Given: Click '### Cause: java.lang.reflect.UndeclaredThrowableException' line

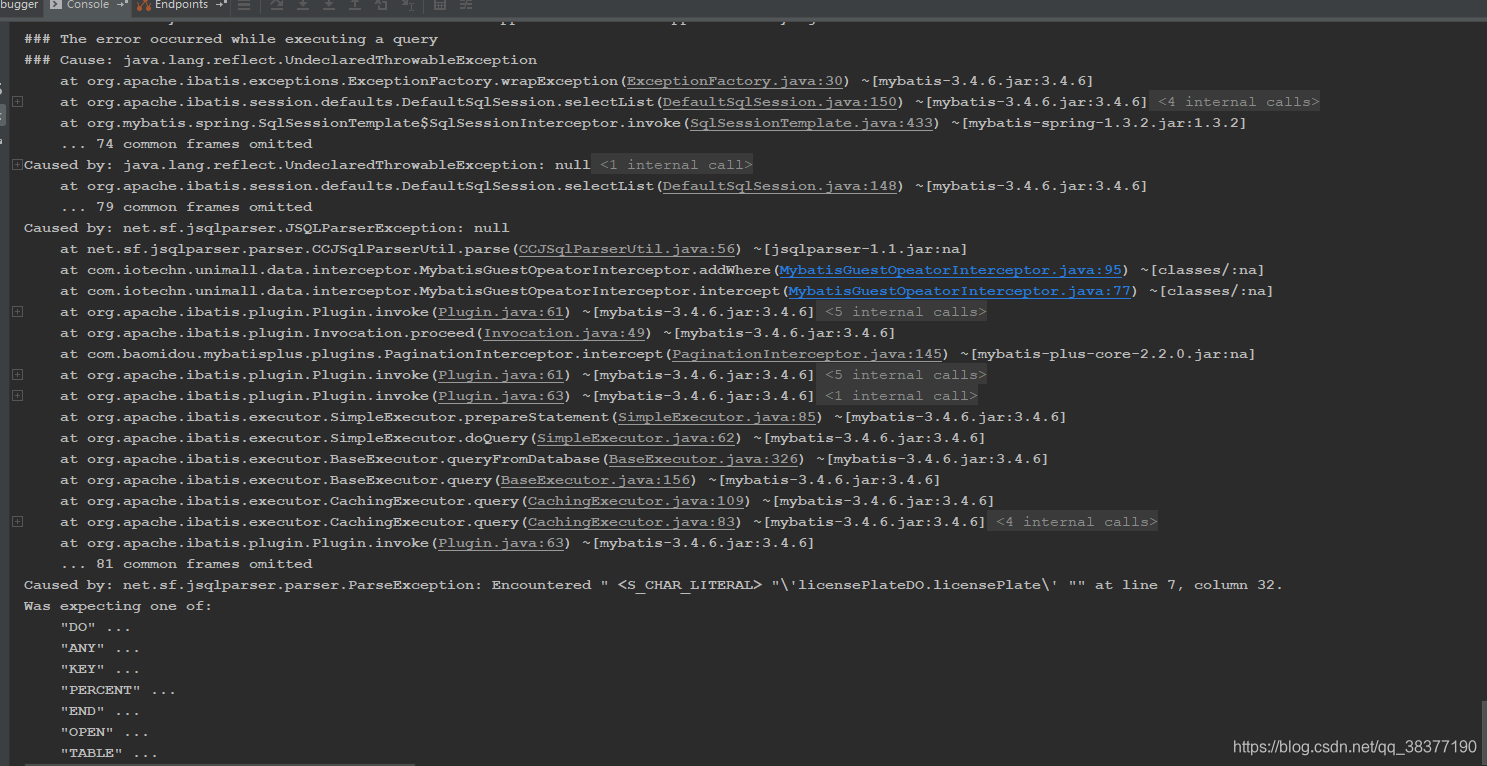Looking at the screenshot, I should (280, 60).
